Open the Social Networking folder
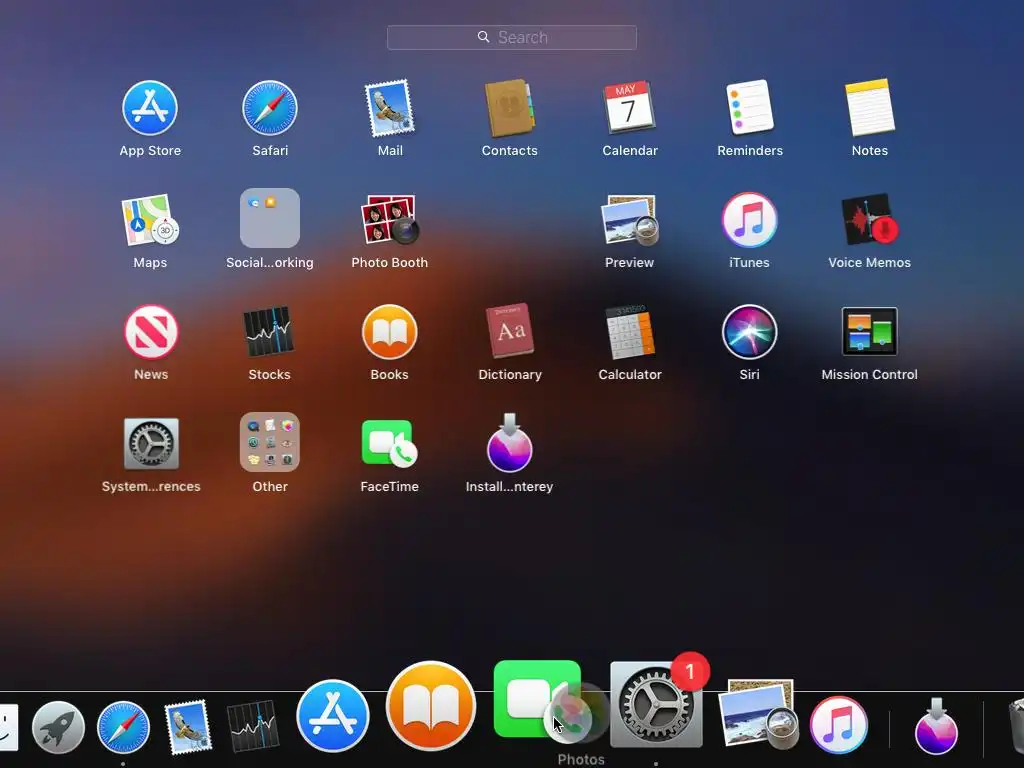The height and width of the screenshot is (768, 1024). click(x=270, y=218)
